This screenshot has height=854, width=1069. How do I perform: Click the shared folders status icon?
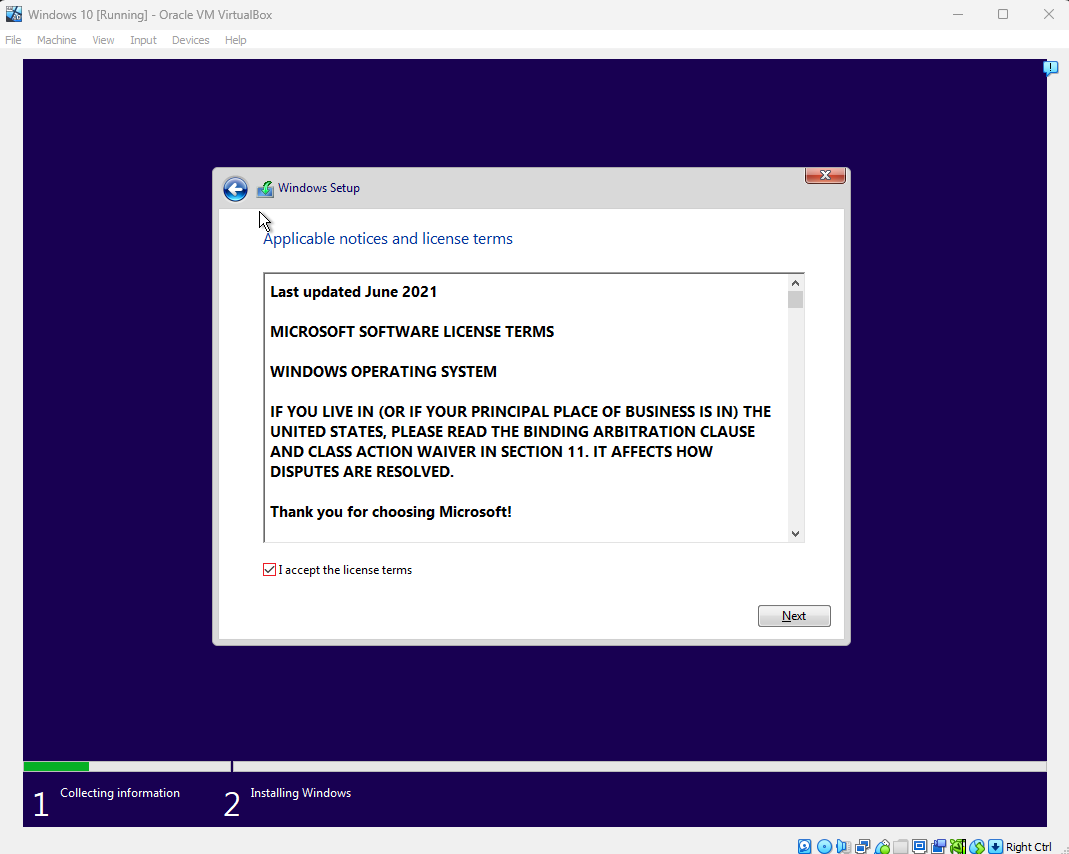point(900,847)
